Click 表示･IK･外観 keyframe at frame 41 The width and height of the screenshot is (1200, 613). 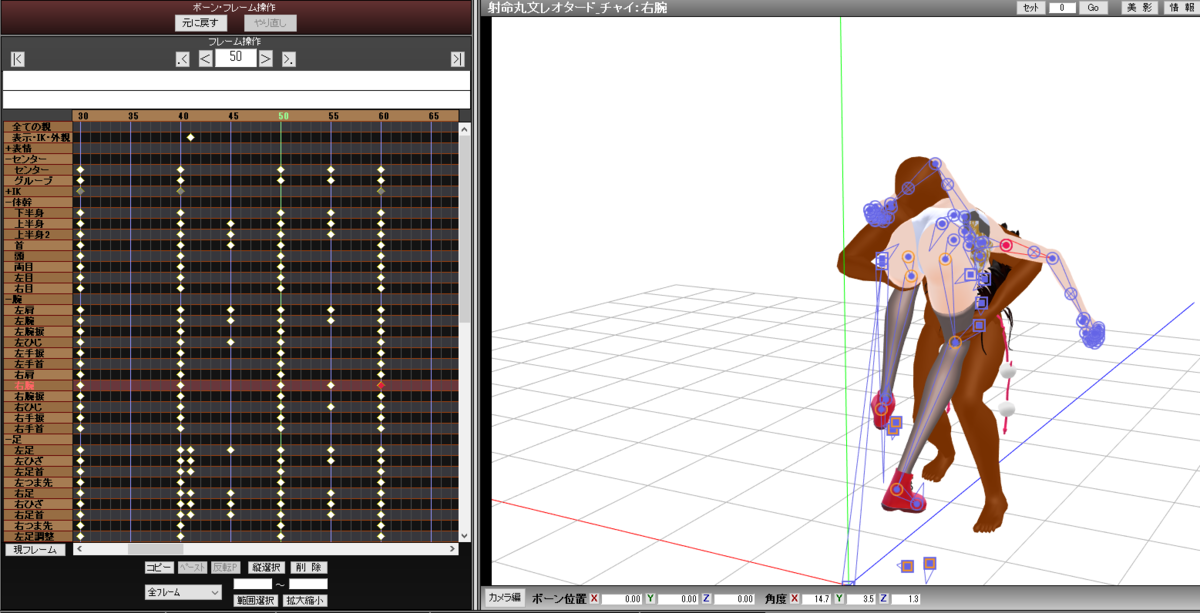pyautogui.click(x=190, y=137)
